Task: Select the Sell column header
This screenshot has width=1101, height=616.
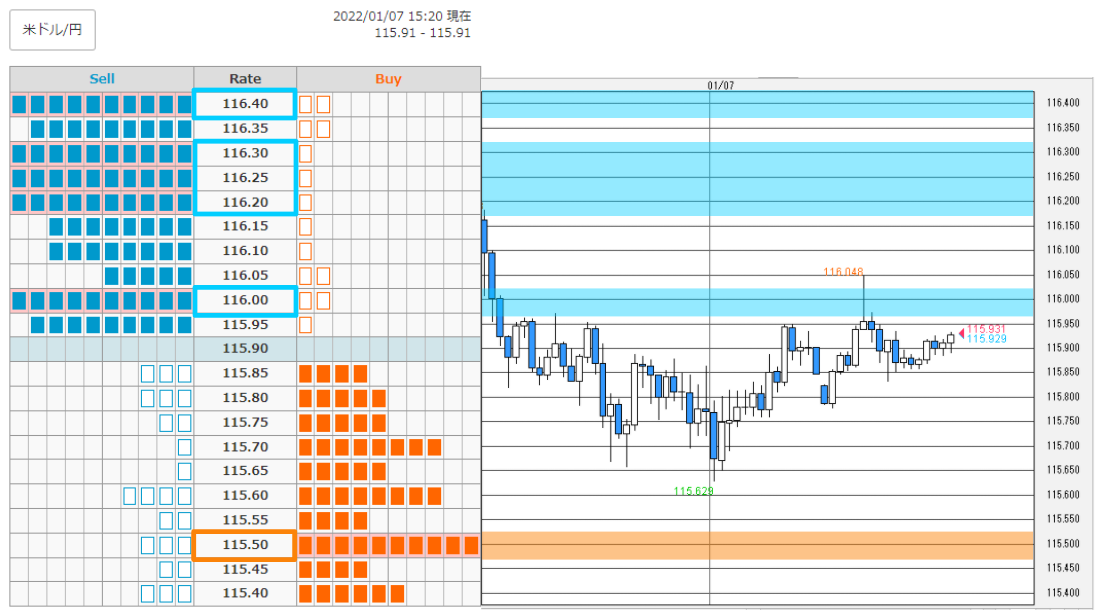Action: point(102,79)
